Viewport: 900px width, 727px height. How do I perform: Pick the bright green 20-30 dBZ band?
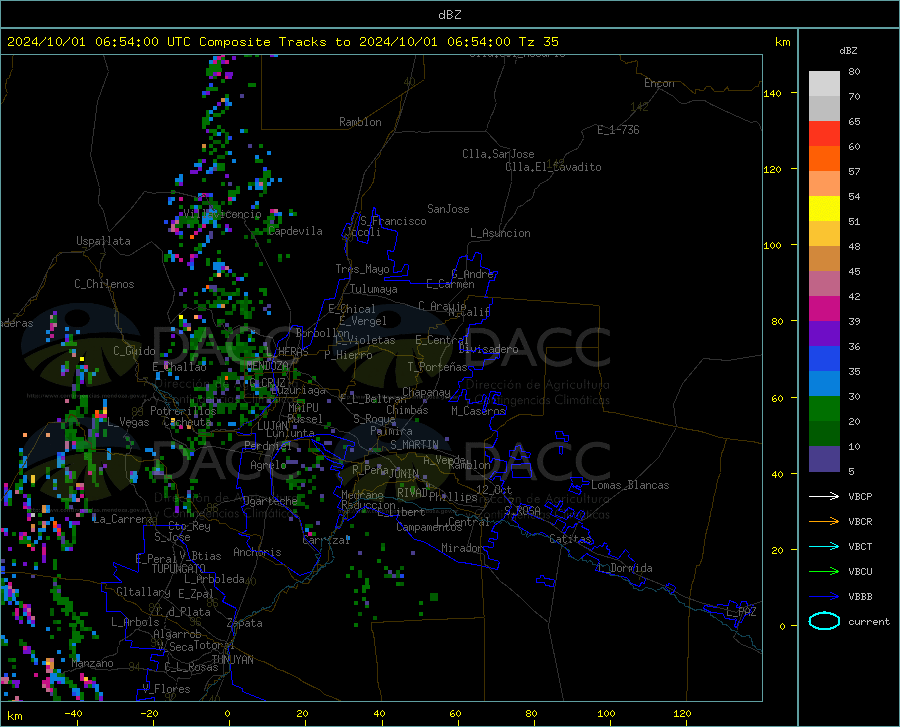tap(824, 409)
